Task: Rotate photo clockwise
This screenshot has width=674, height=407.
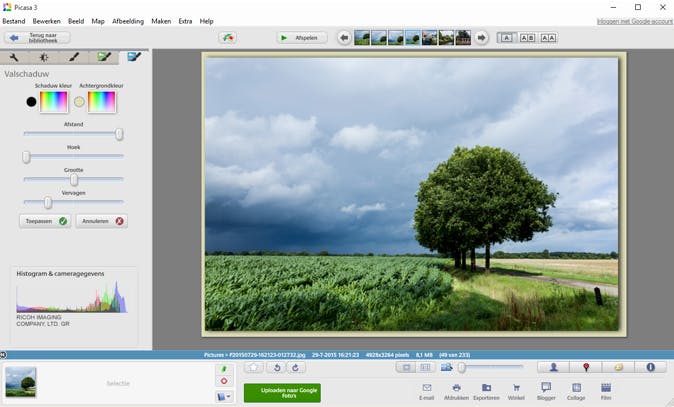Action: (x=295, y=367)
